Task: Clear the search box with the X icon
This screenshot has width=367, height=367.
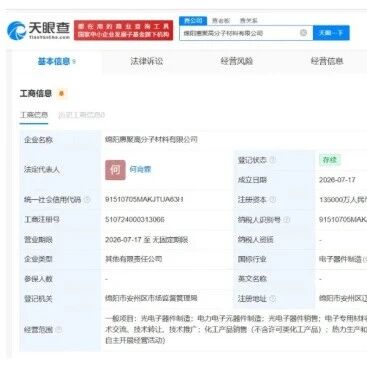Action: pos(303,33)
